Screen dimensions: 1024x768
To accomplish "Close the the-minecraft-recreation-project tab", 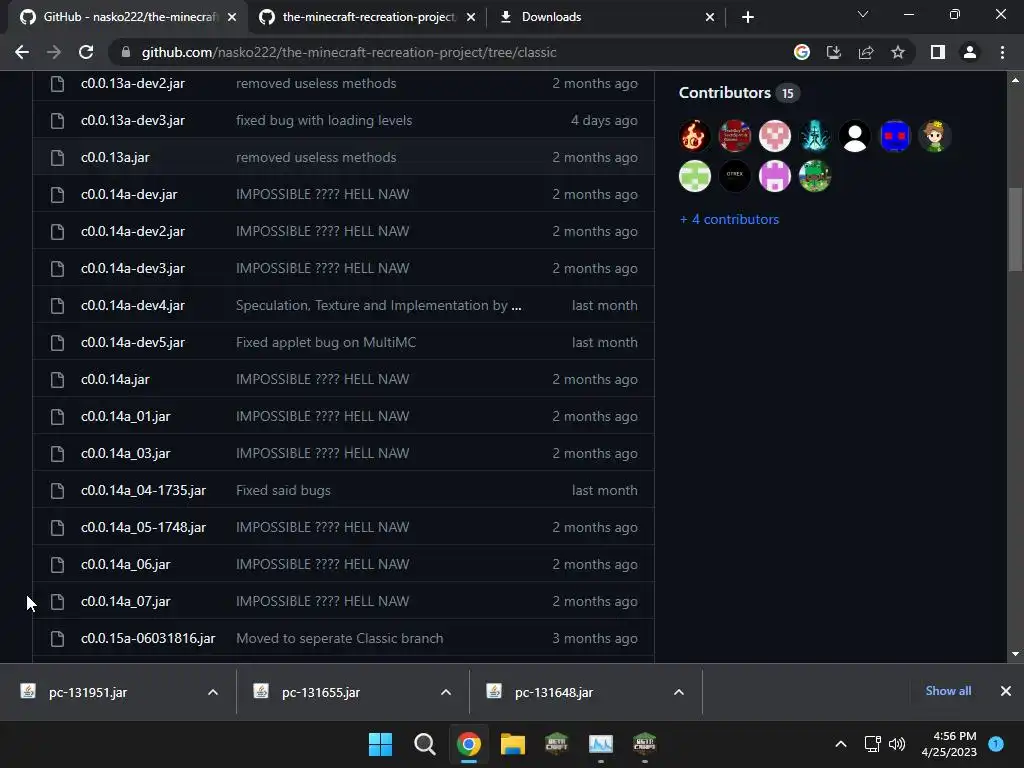I will [471, 17].
